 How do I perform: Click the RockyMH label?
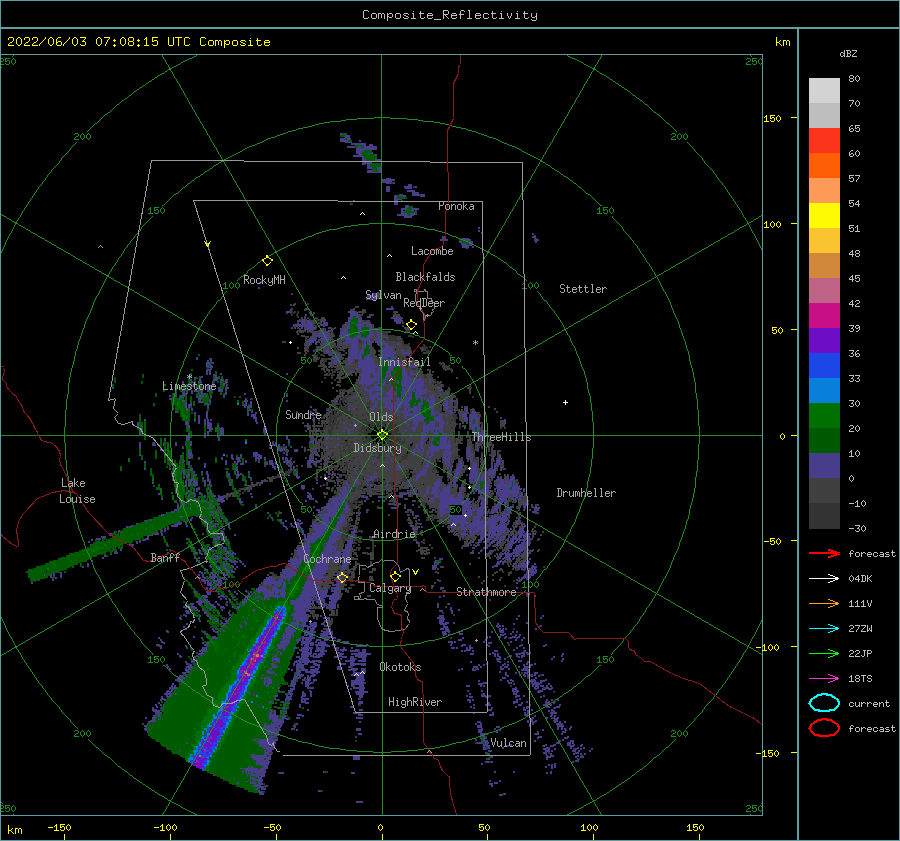point(264,280)
